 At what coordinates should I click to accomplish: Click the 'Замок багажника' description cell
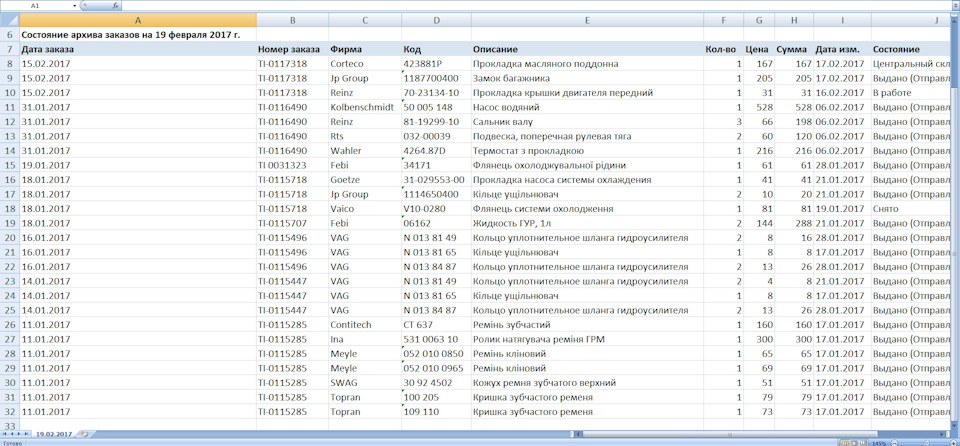point(587,78)
